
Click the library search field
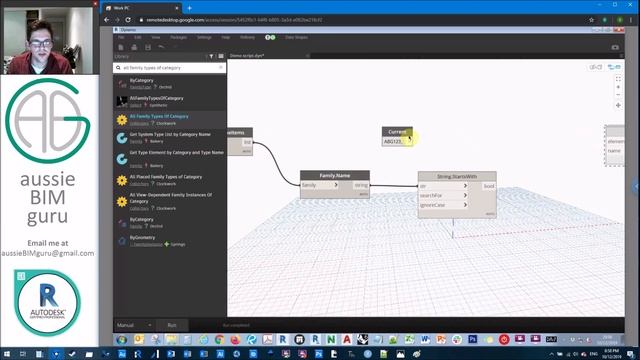tap(169, 68)
